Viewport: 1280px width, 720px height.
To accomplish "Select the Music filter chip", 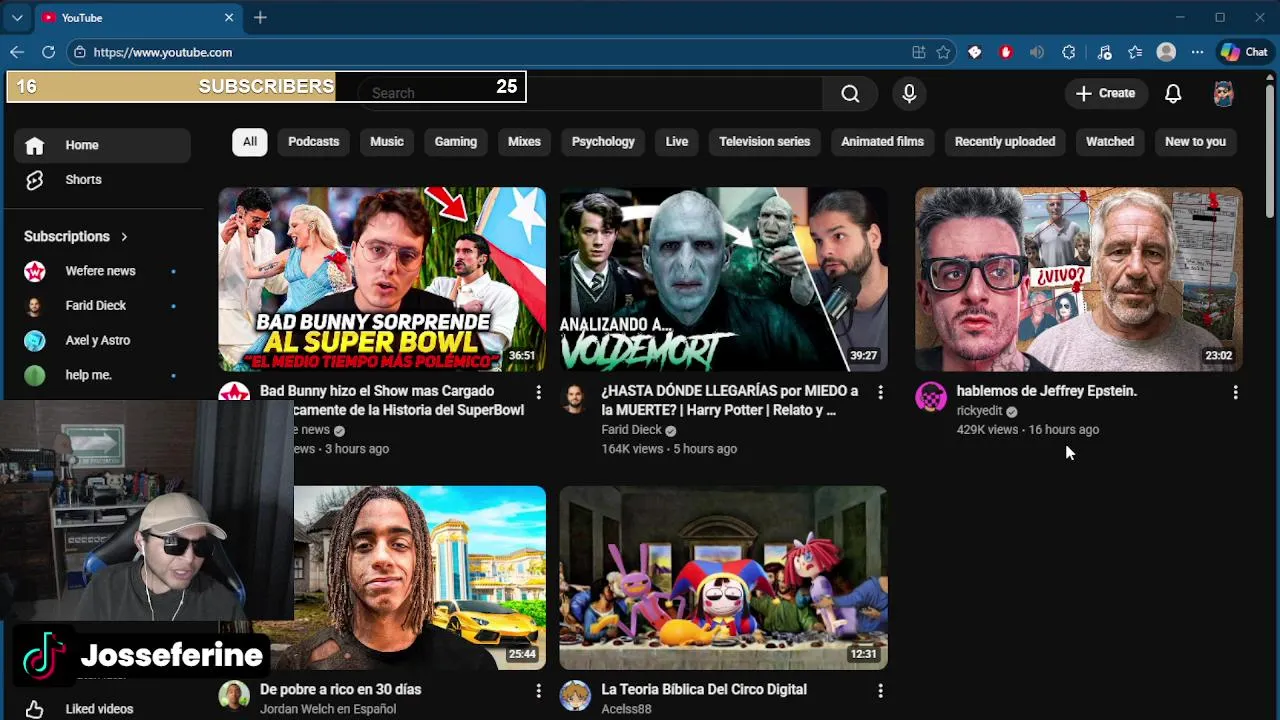I will coord(387,142).
